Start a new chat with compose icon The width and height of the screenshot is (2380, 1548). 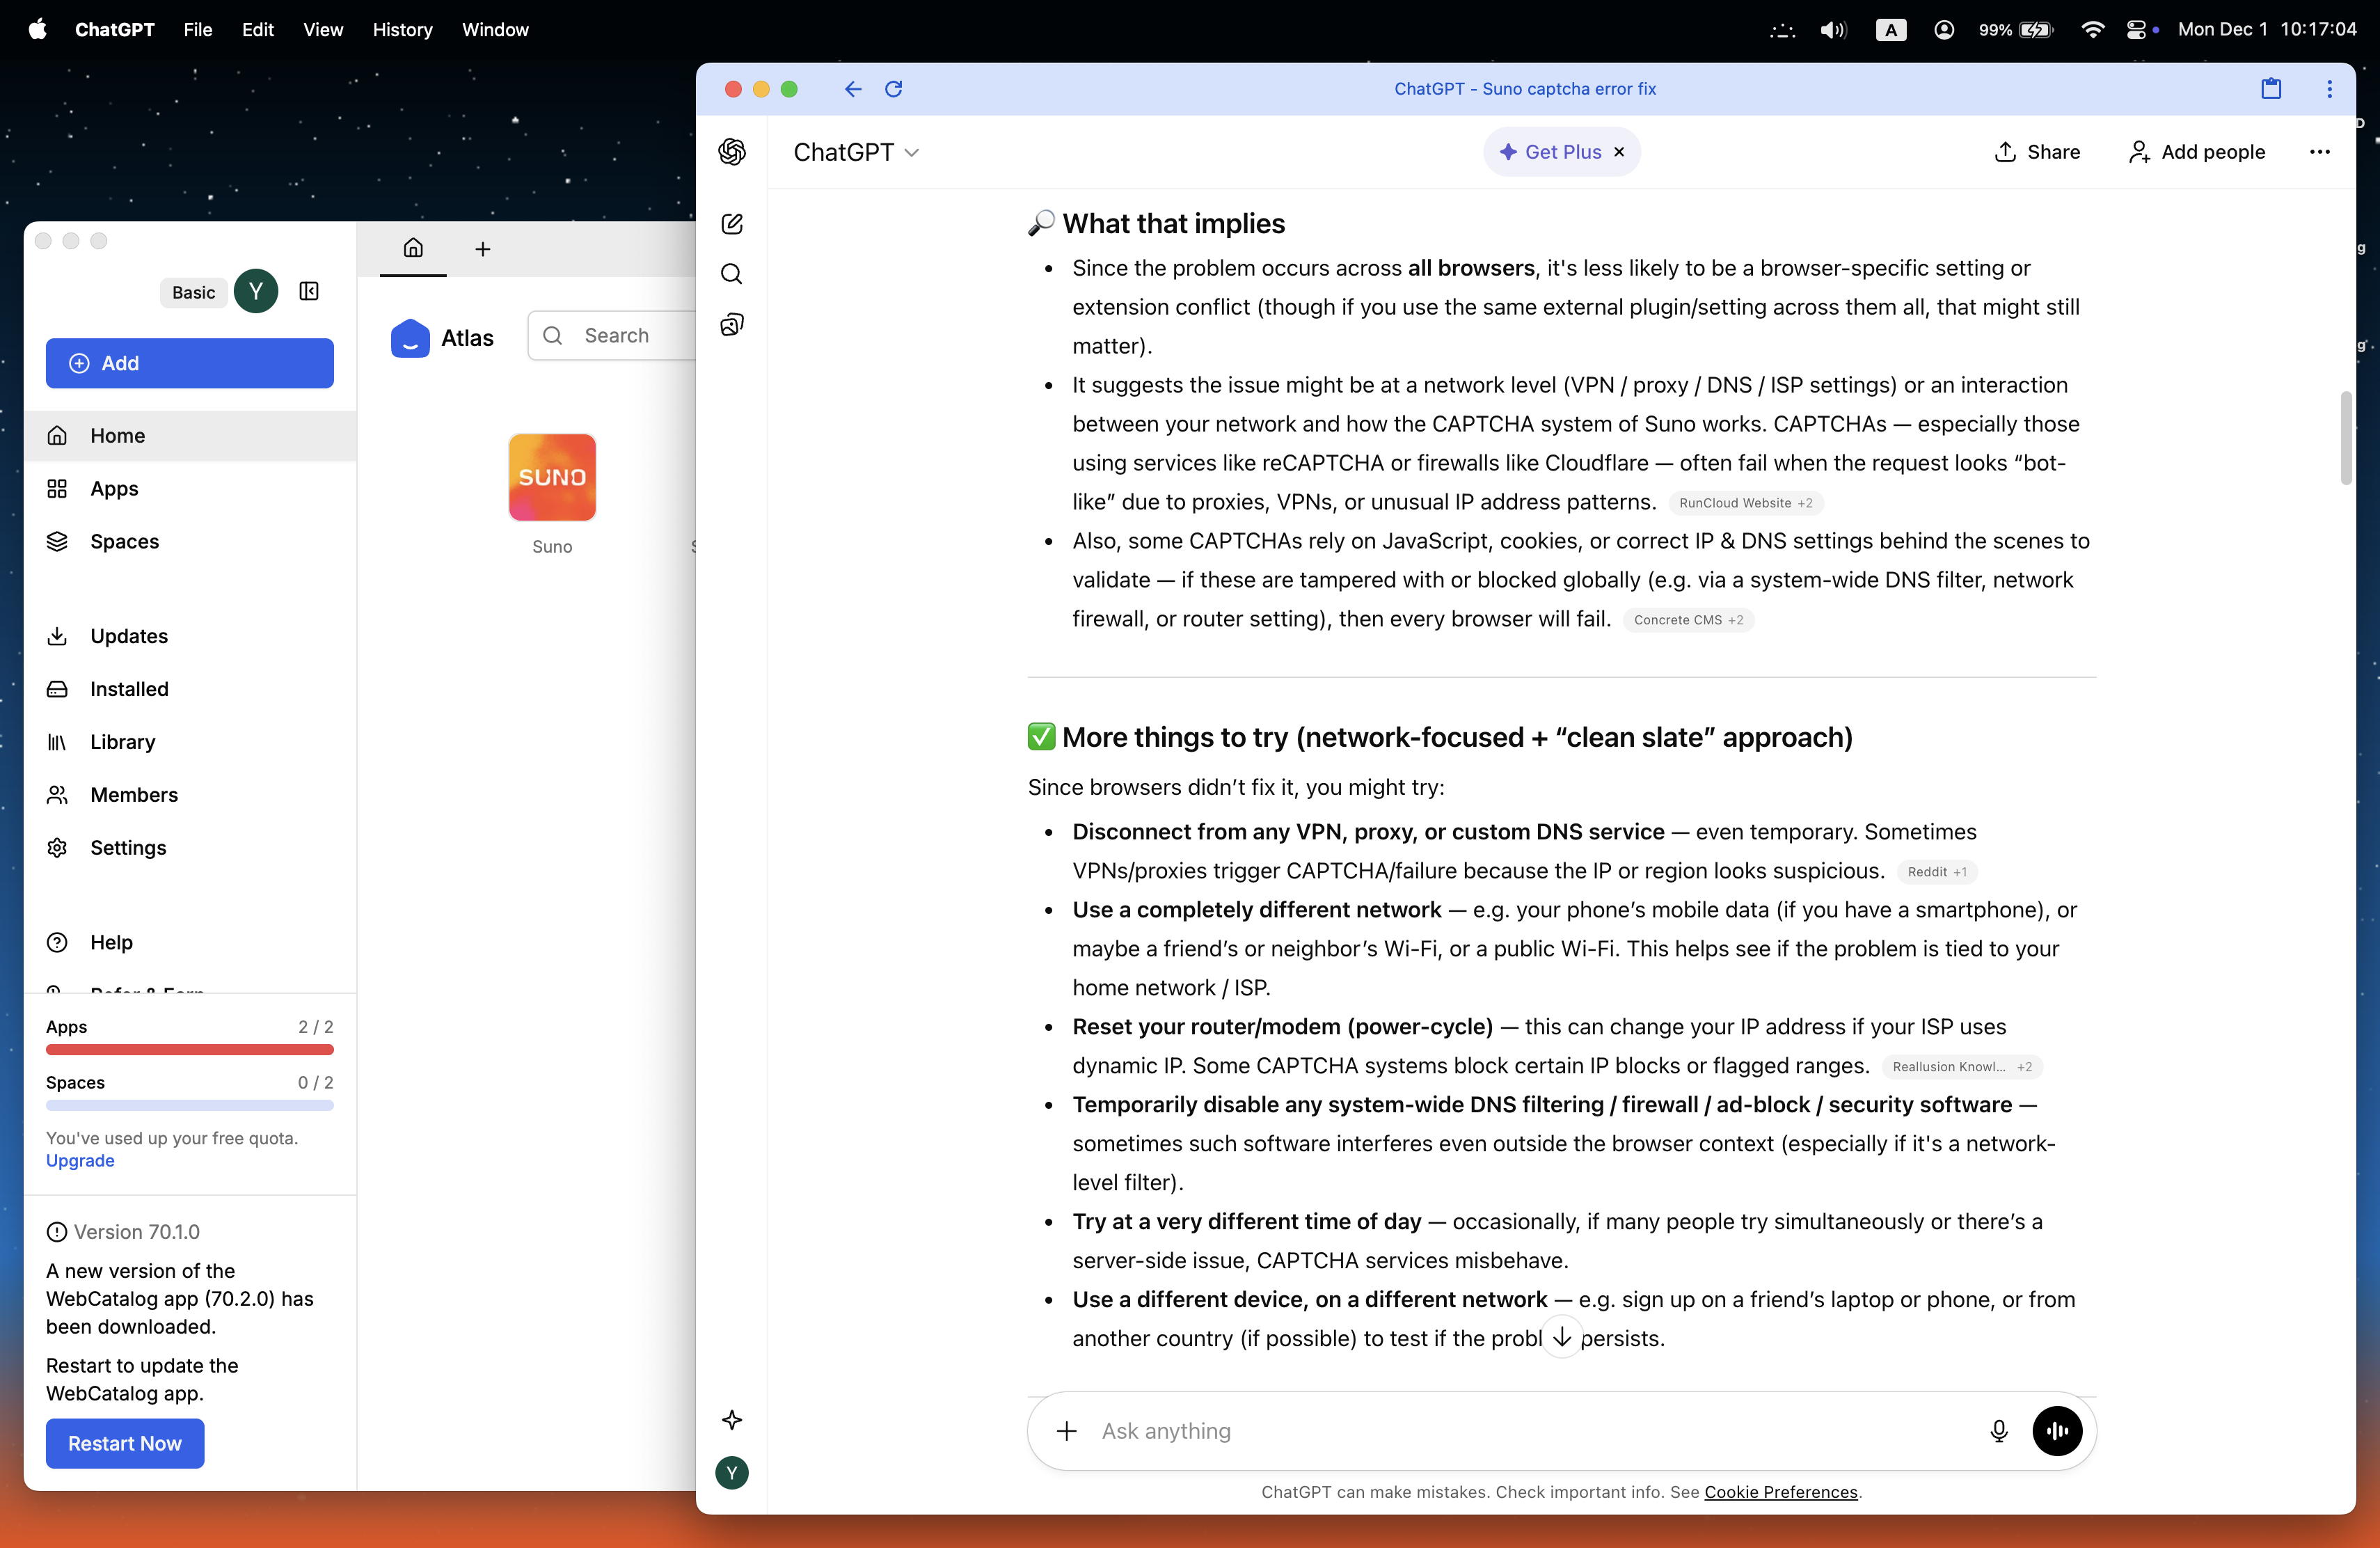pos(732,224)
